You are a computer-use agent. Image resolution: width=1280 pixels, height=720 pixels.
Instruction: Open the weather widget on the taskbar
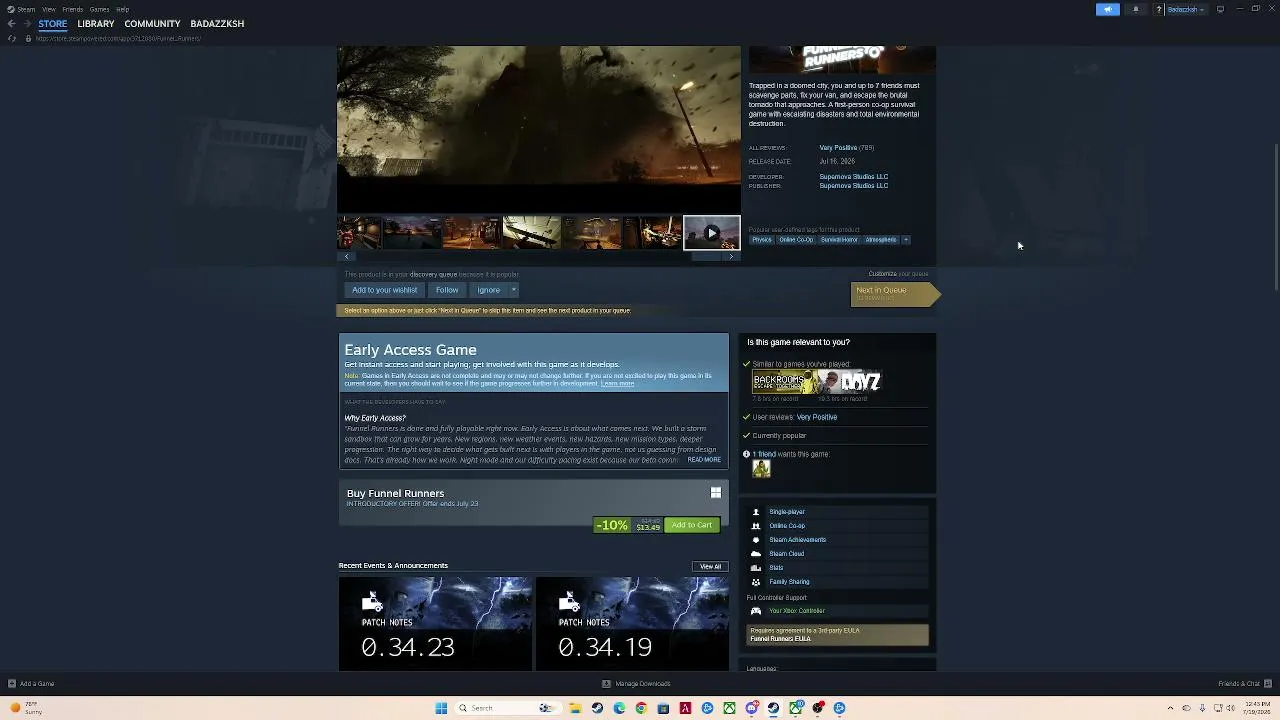[26, 708]
